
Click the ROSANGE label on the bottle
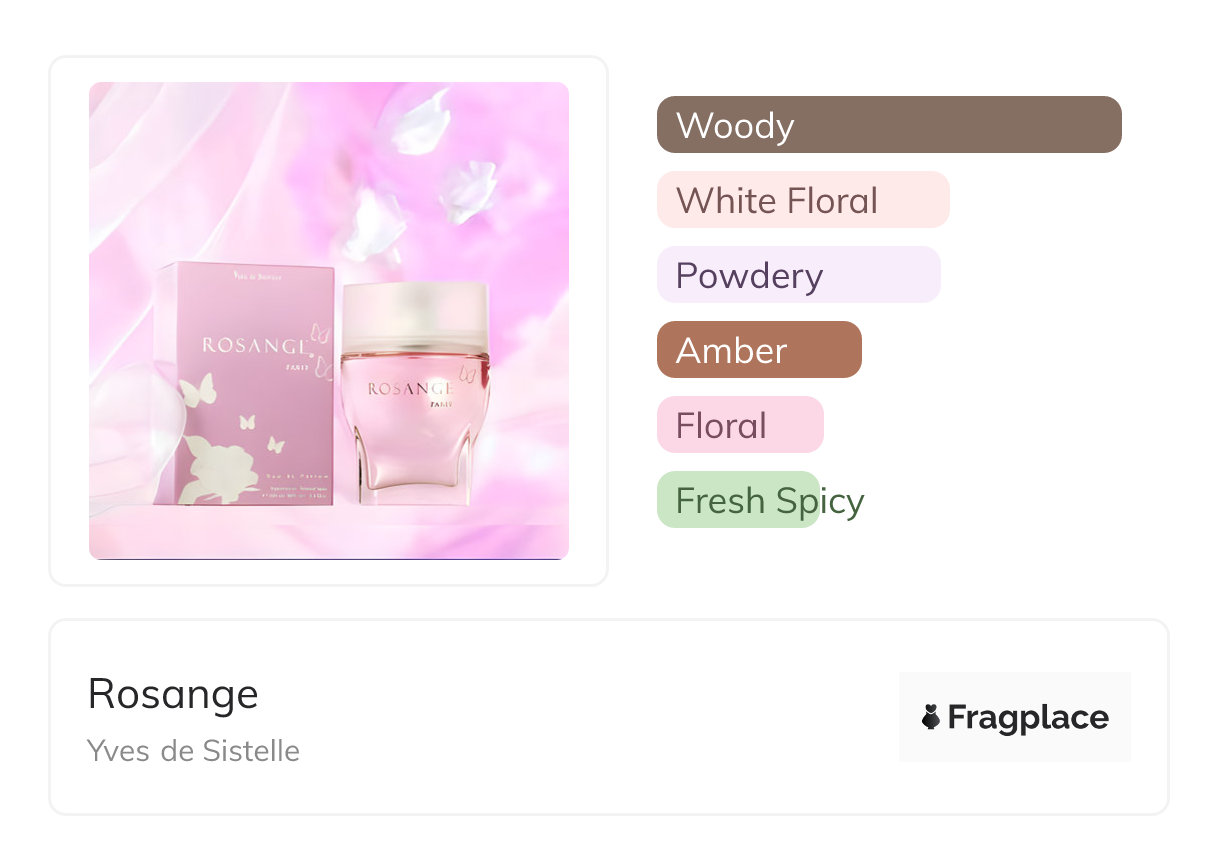411,388
